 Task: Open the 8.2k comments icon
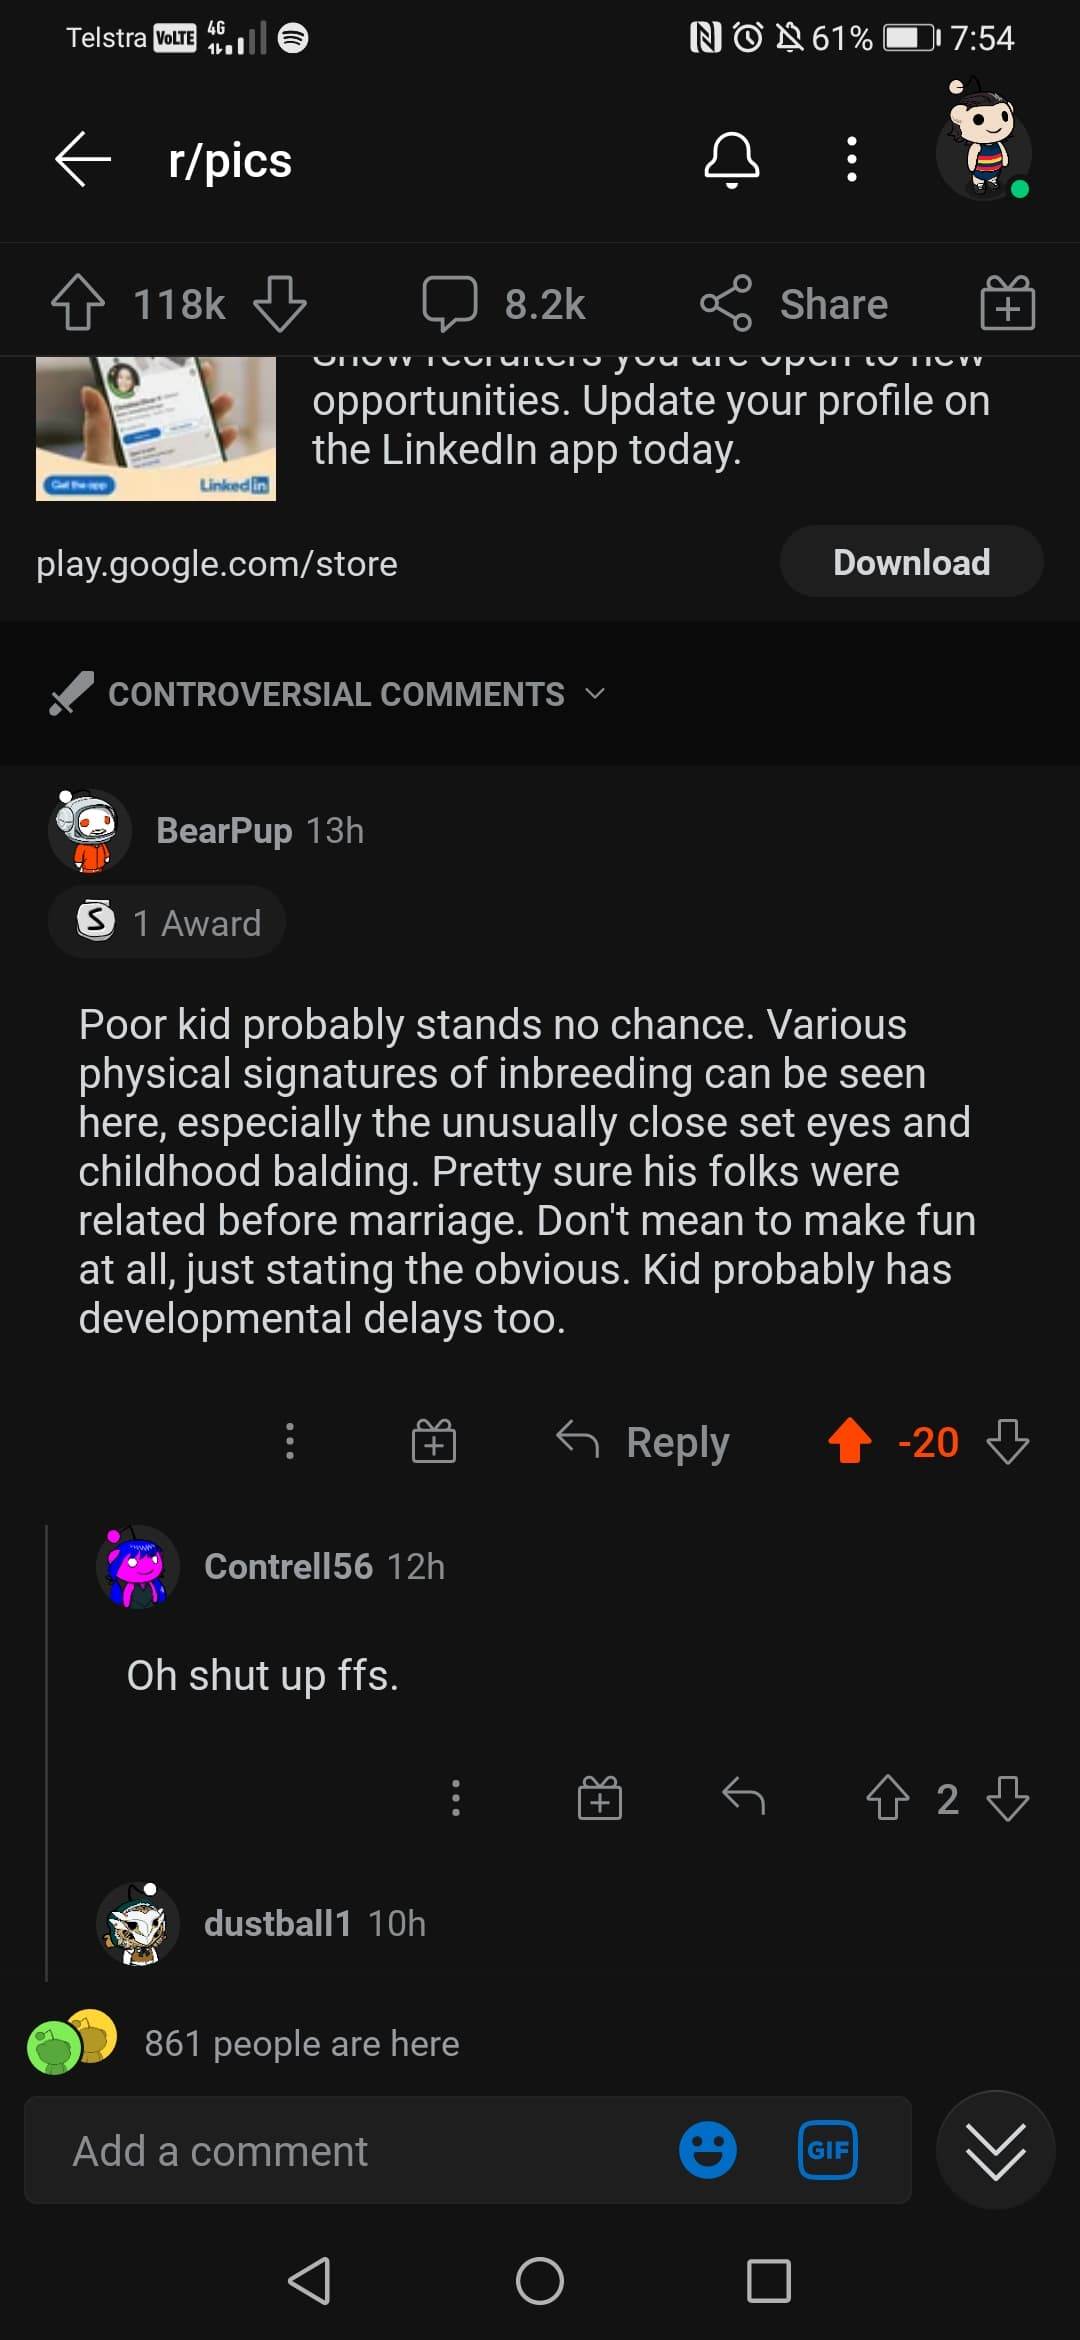click(450, 303)
